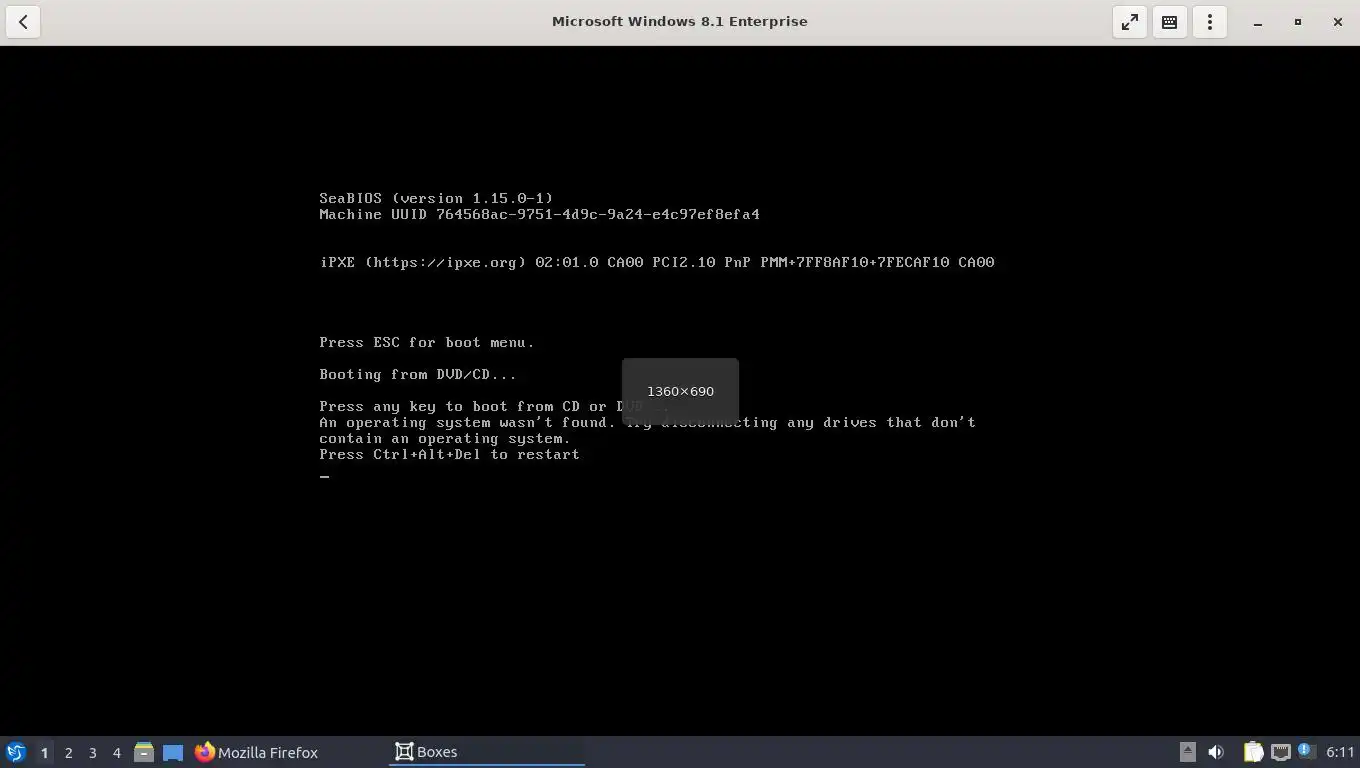Viewport: 1360px width, 768px height.
Task: Click the window title Microsoft Windows 8.1 Enterprise
Action: pyautogui.click(x=680, y=21)
